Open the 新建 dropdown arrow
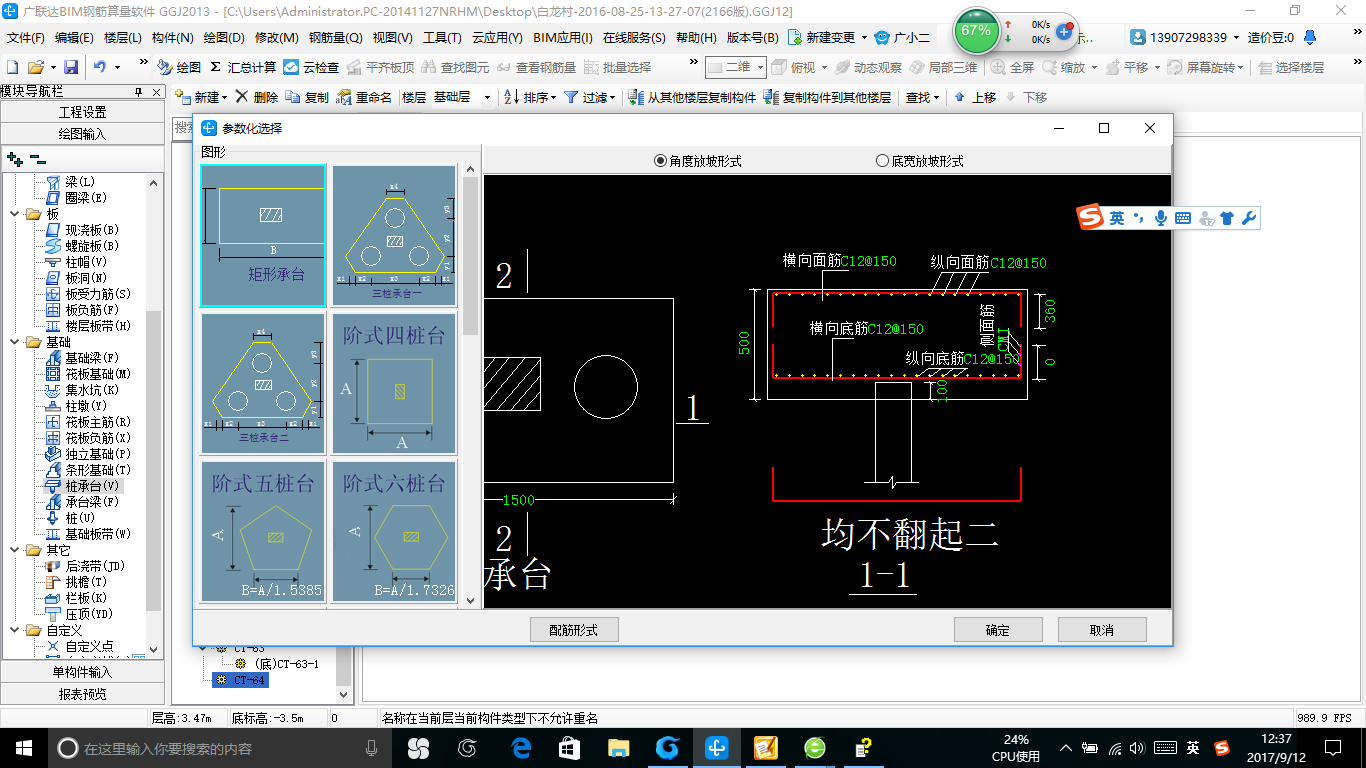This screenshot has height=768, width=1366. pyautogui.click(x=225, y=97)
